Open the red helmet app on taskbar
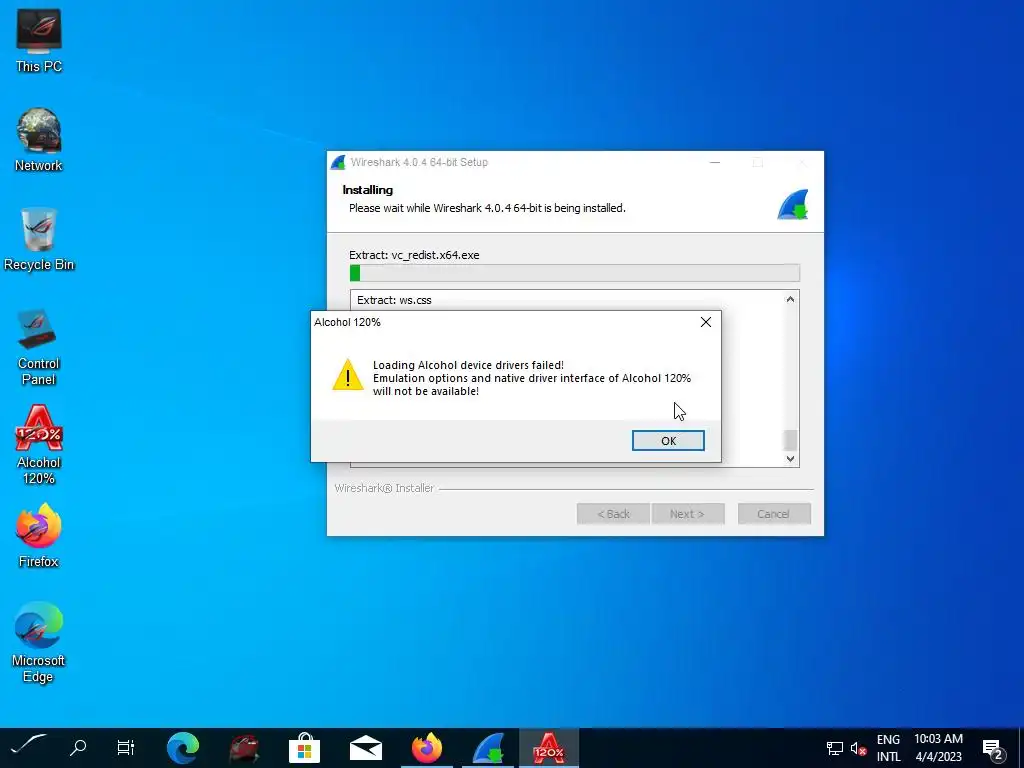 [244, 748]
